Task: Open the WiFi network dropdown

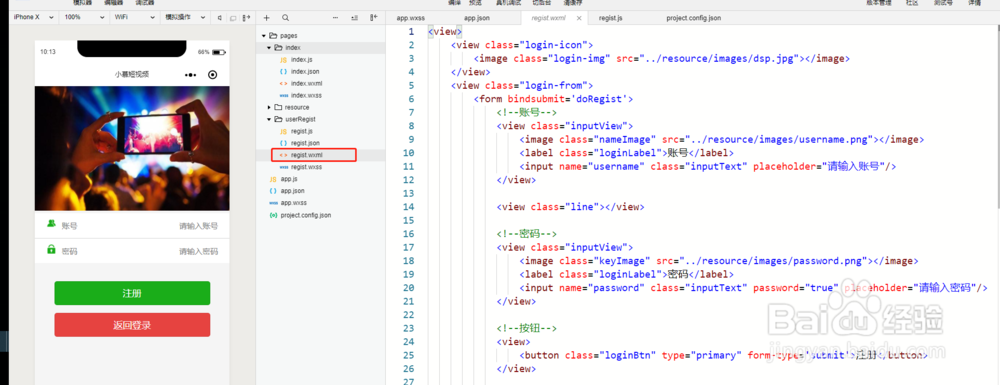Action: coord(134,17)
